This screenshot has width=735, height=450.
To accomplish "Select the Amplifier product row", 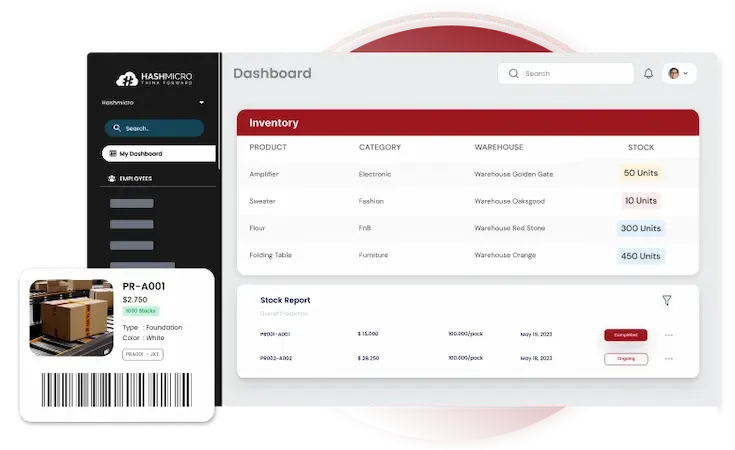I will (467, 174).
